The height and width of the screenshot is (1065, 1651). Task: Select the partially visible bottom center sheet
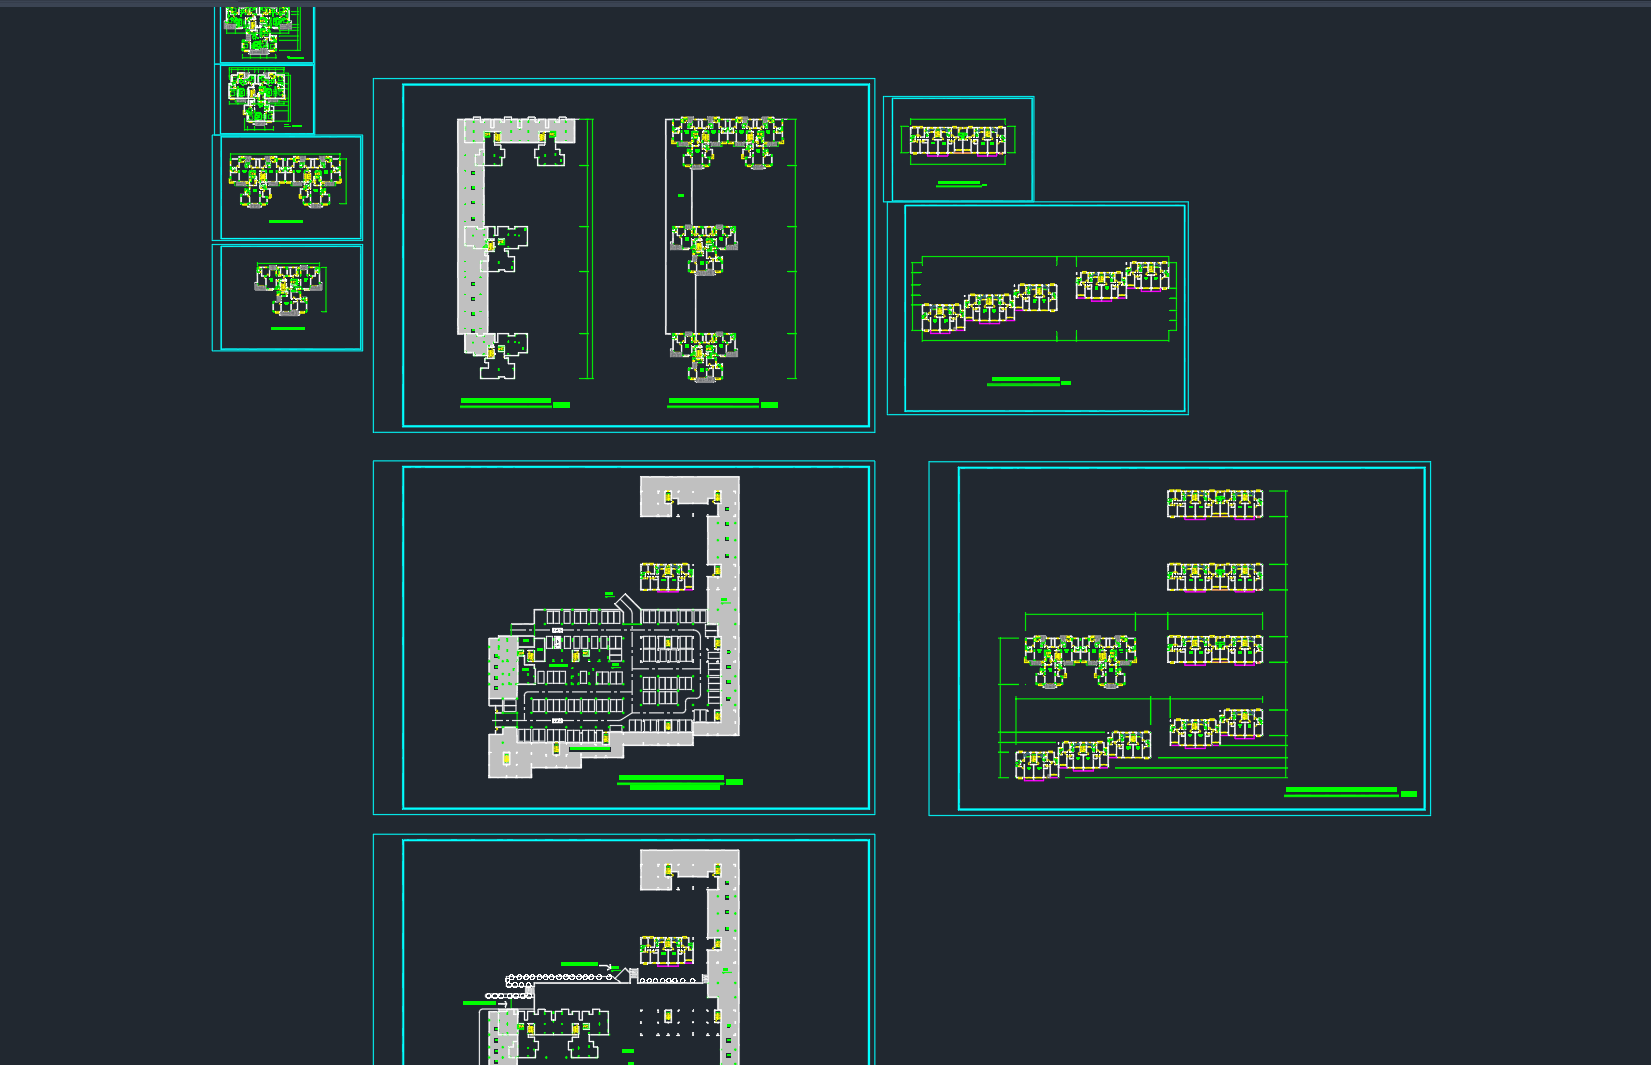pyautogui.click(x=624, y=950)
